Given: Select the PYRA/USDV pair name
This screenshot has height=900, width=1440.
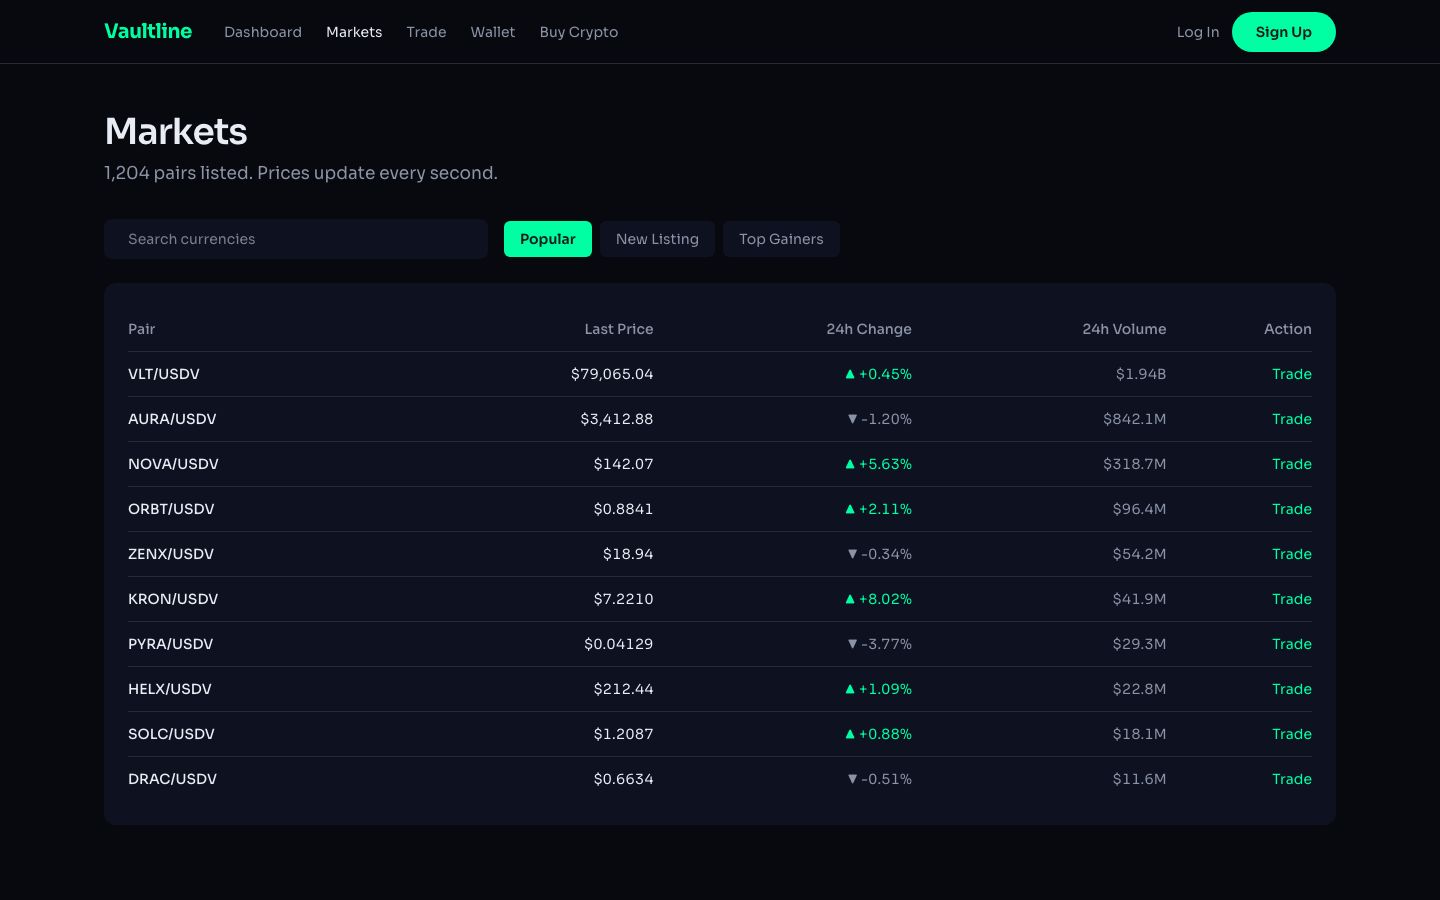Looking at the screenshot, I should point(171,644).
